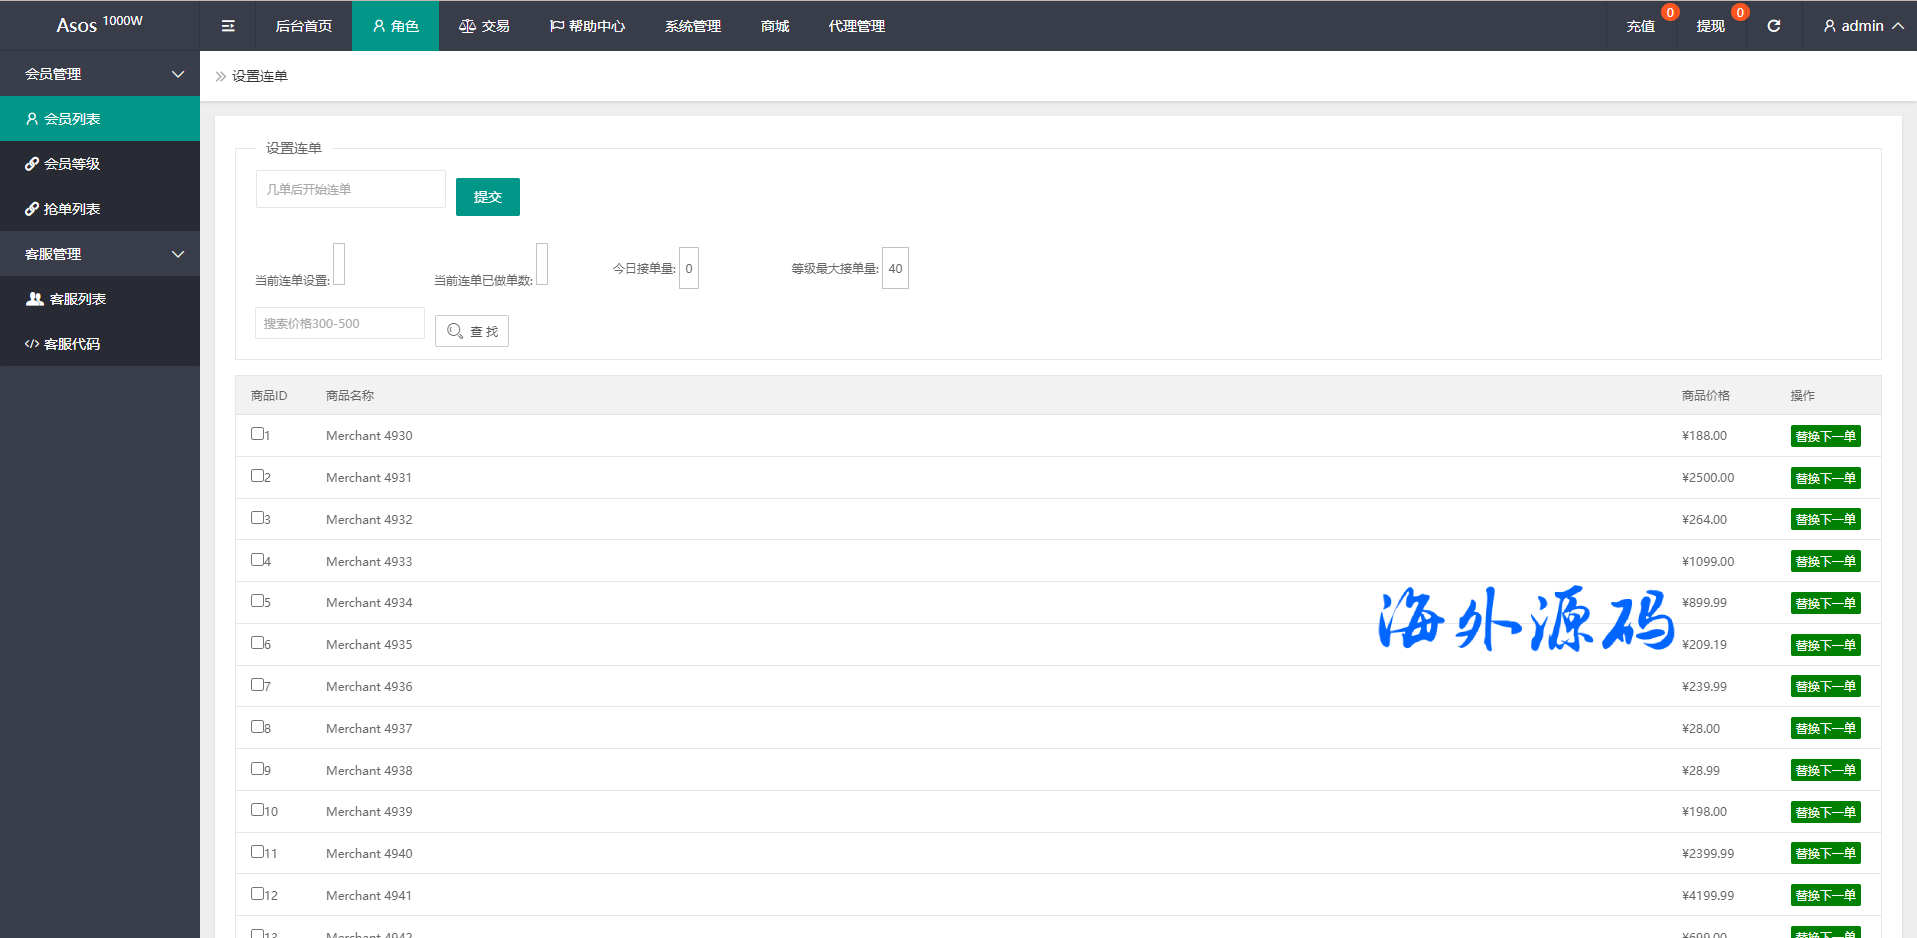Click the refresh icon in top bar
The height and width of the screenshot is (938, 1917).
click(x=1773, y=26)
